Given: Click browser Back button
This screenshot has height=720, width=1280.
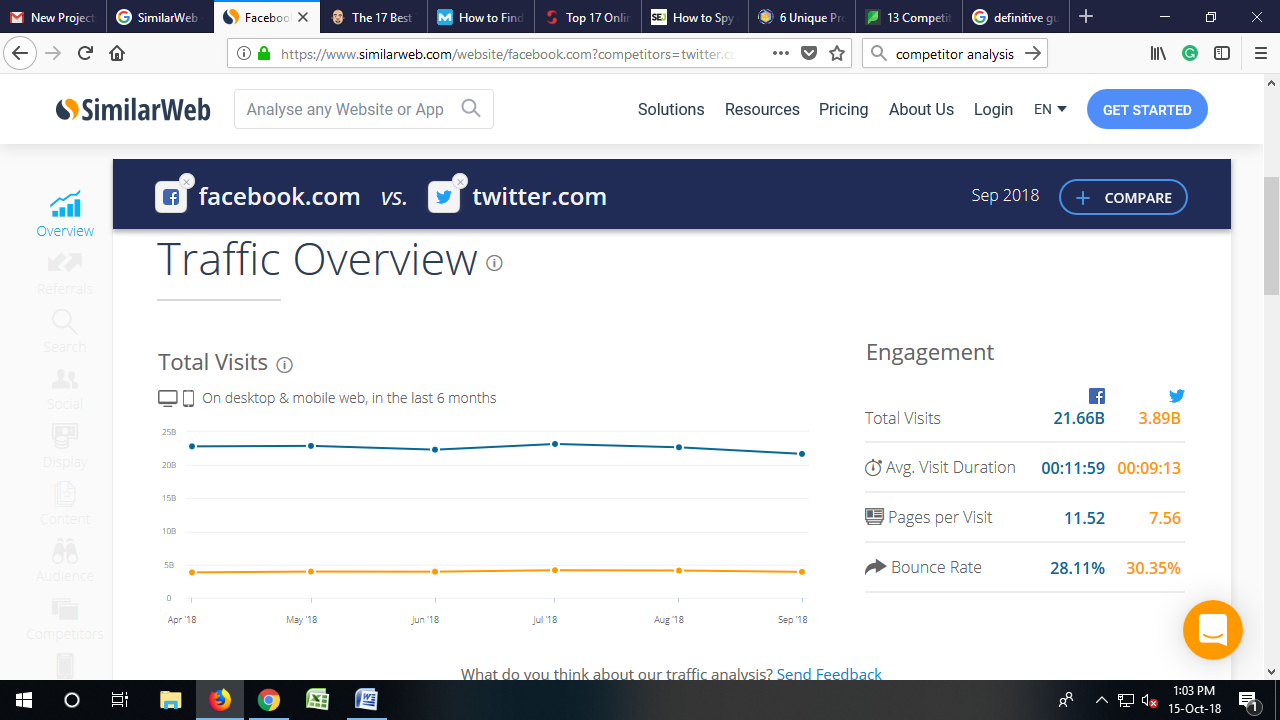Looking at the screenshot, I should click(21, 53).
